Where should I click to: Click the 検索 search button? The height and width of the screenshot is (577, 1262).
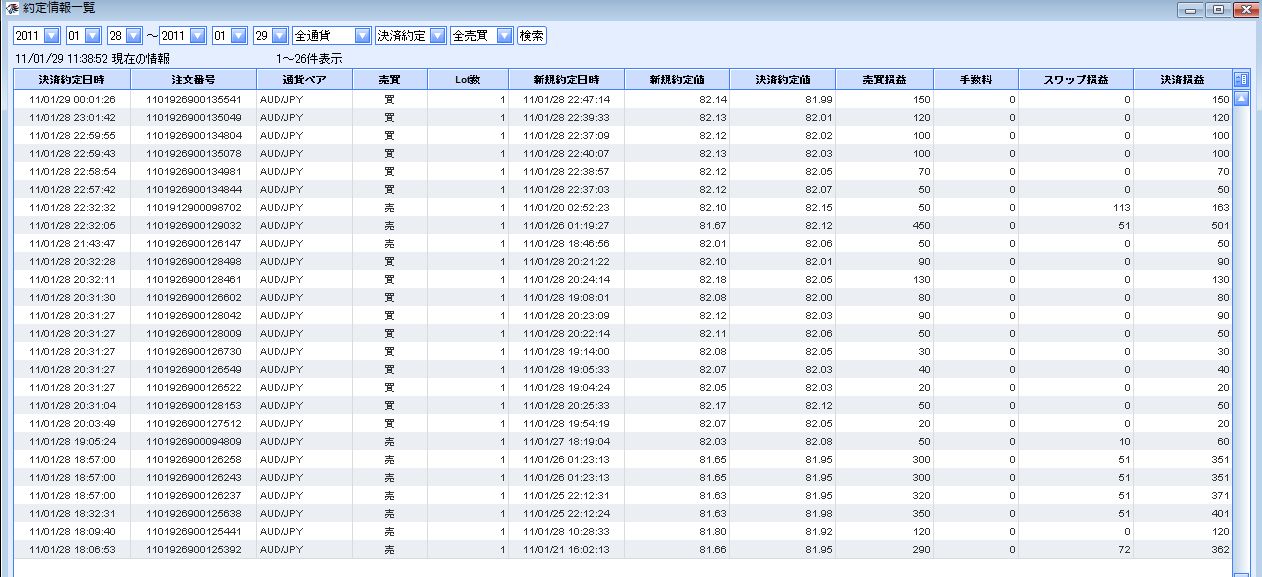[x=532, y=35]
